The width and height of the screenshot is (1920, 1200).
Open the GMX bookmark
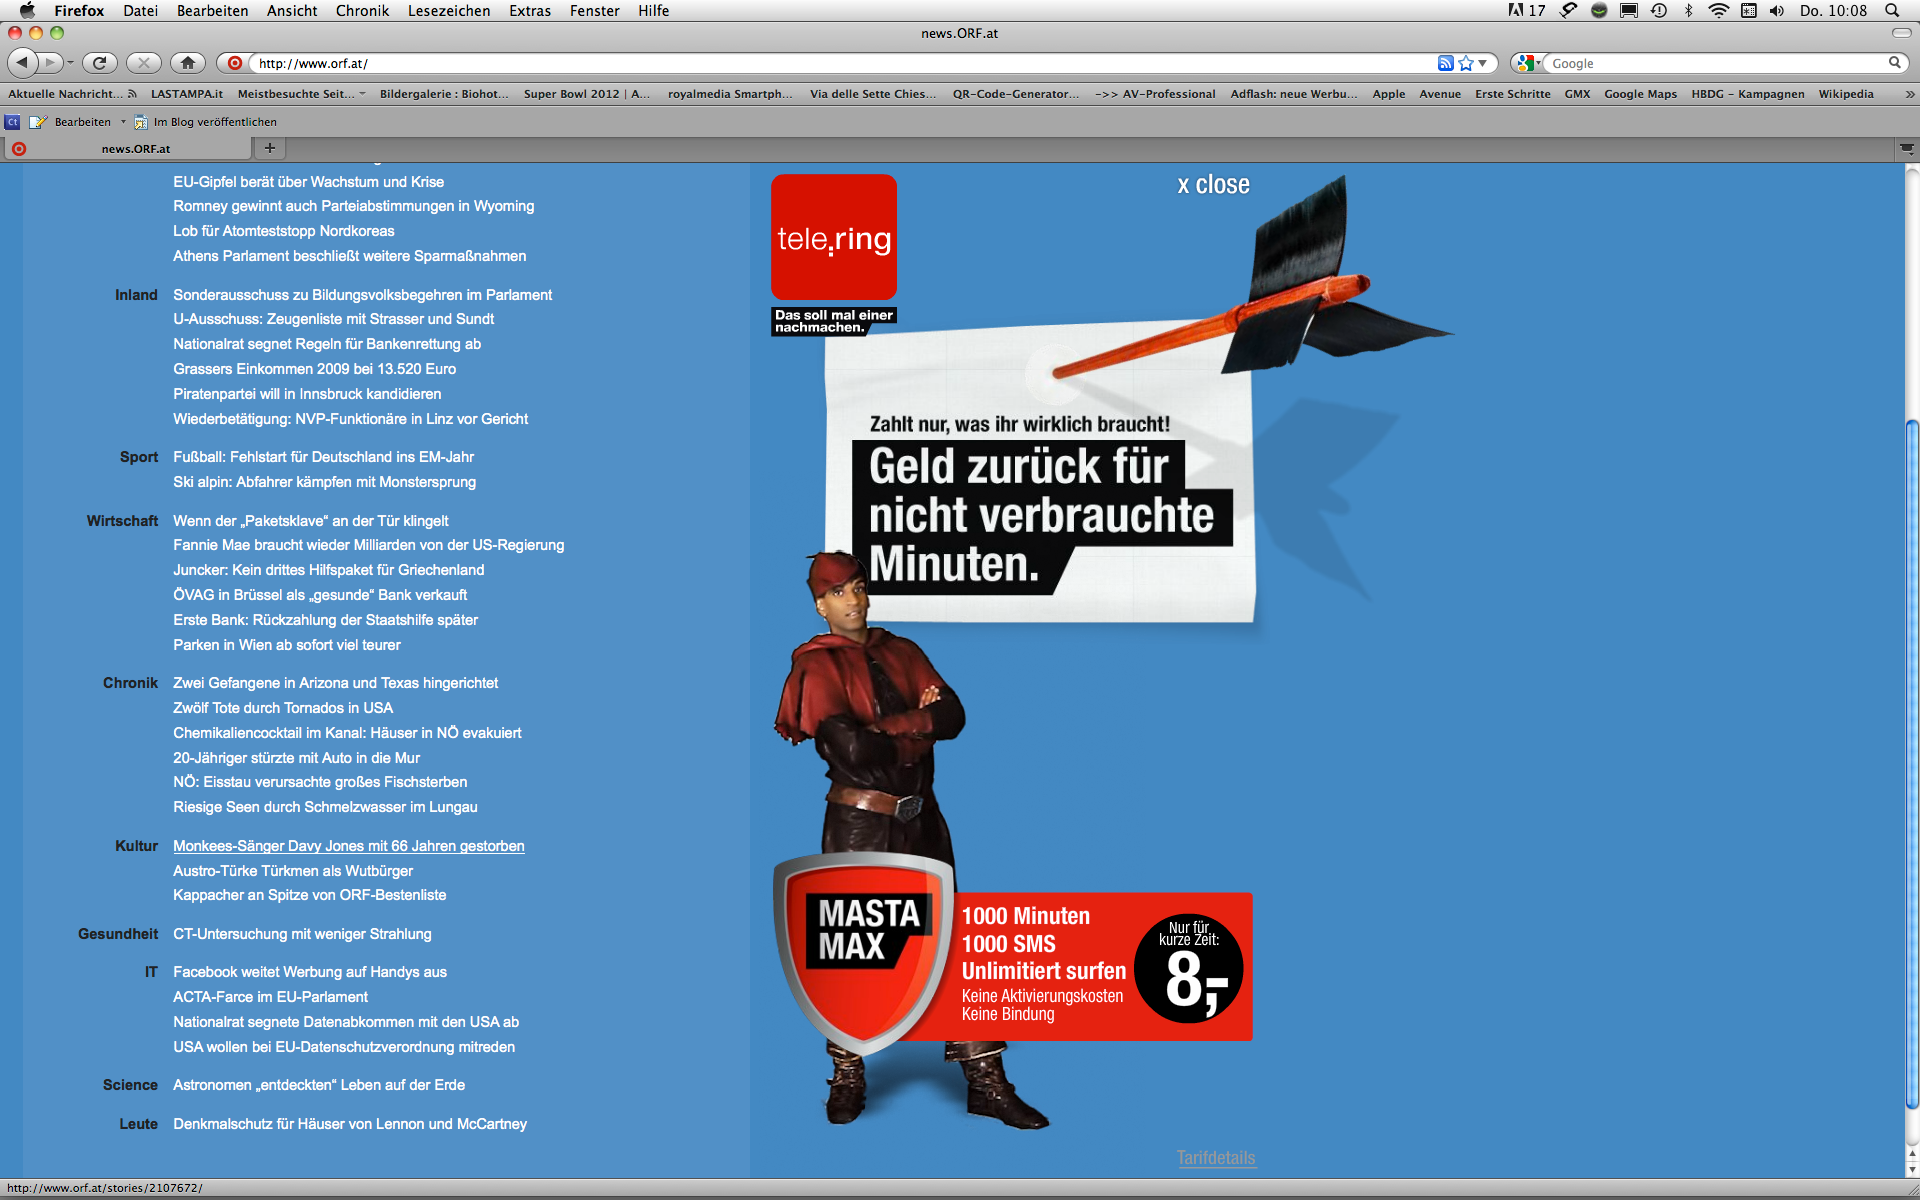tap(1577, 94)
